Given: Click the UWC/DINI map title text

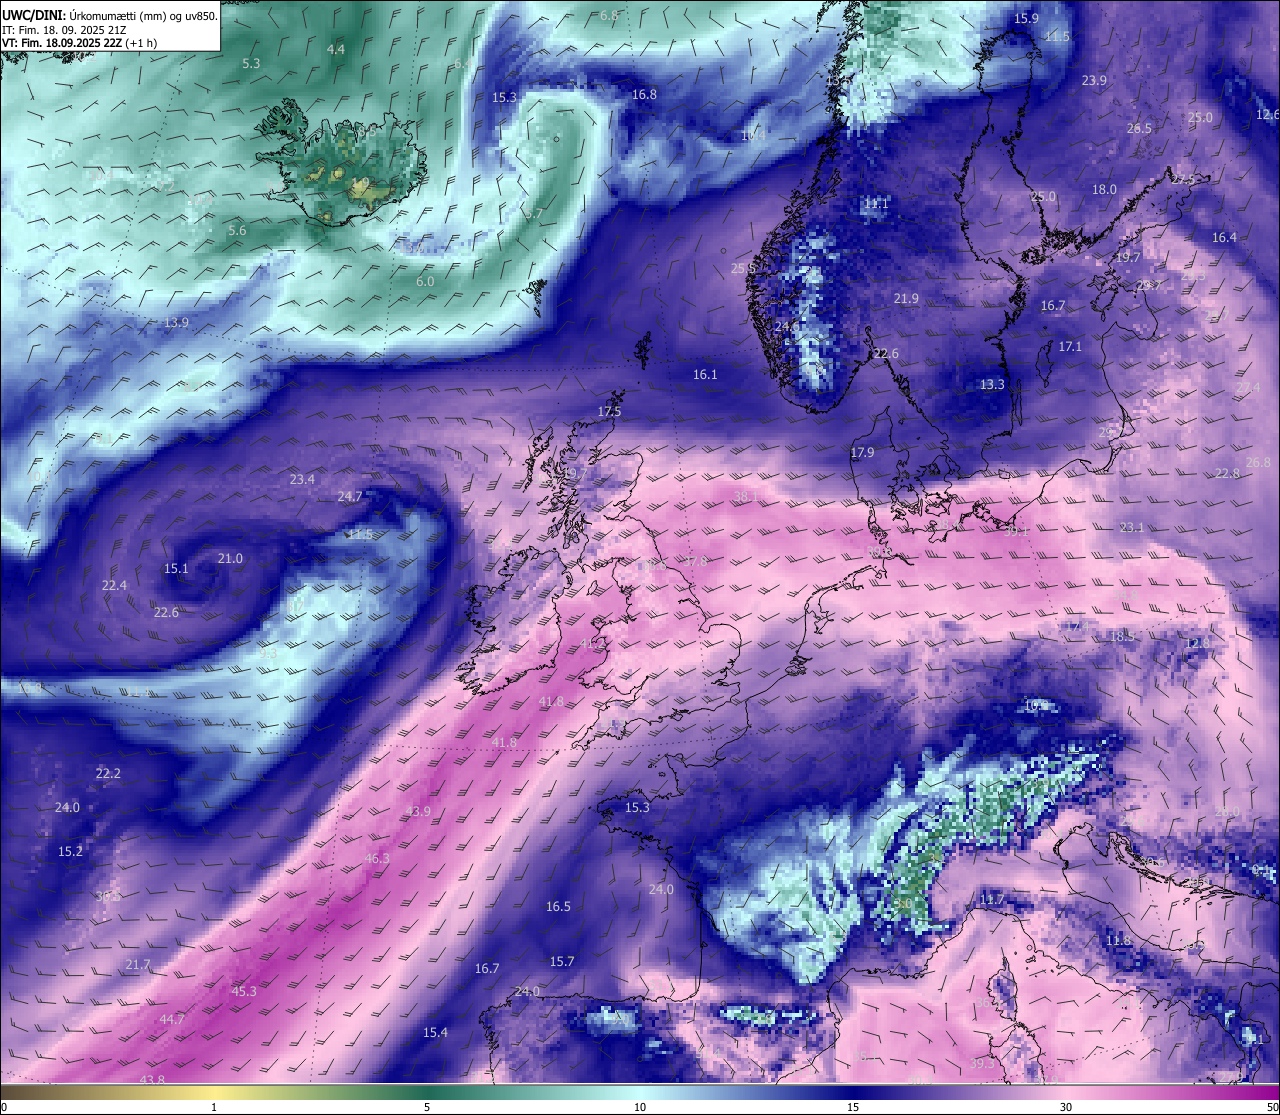Looking at the screenshot, I should pos(110,15).
